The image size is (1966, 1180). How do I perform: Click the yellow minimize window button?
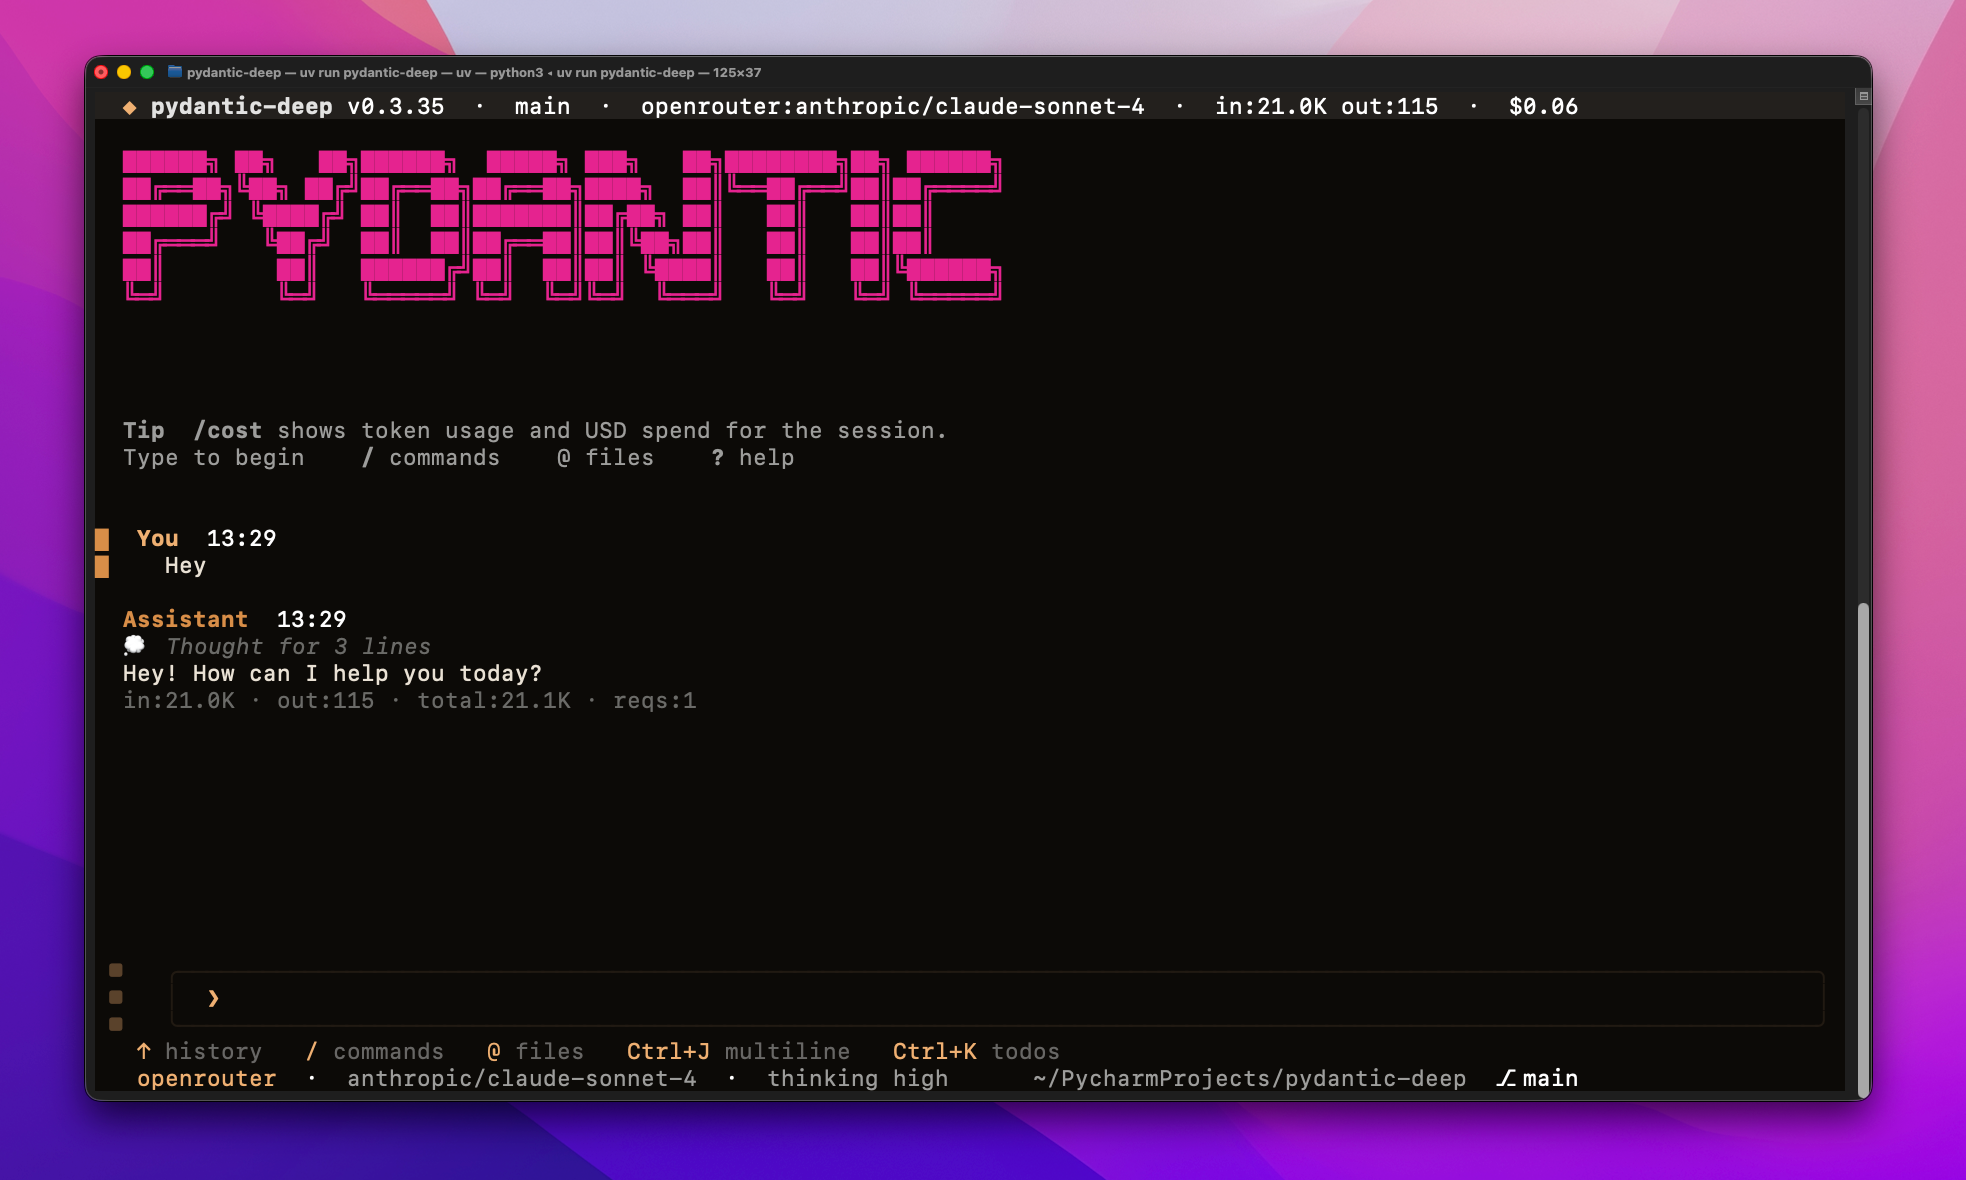(124, 72)
